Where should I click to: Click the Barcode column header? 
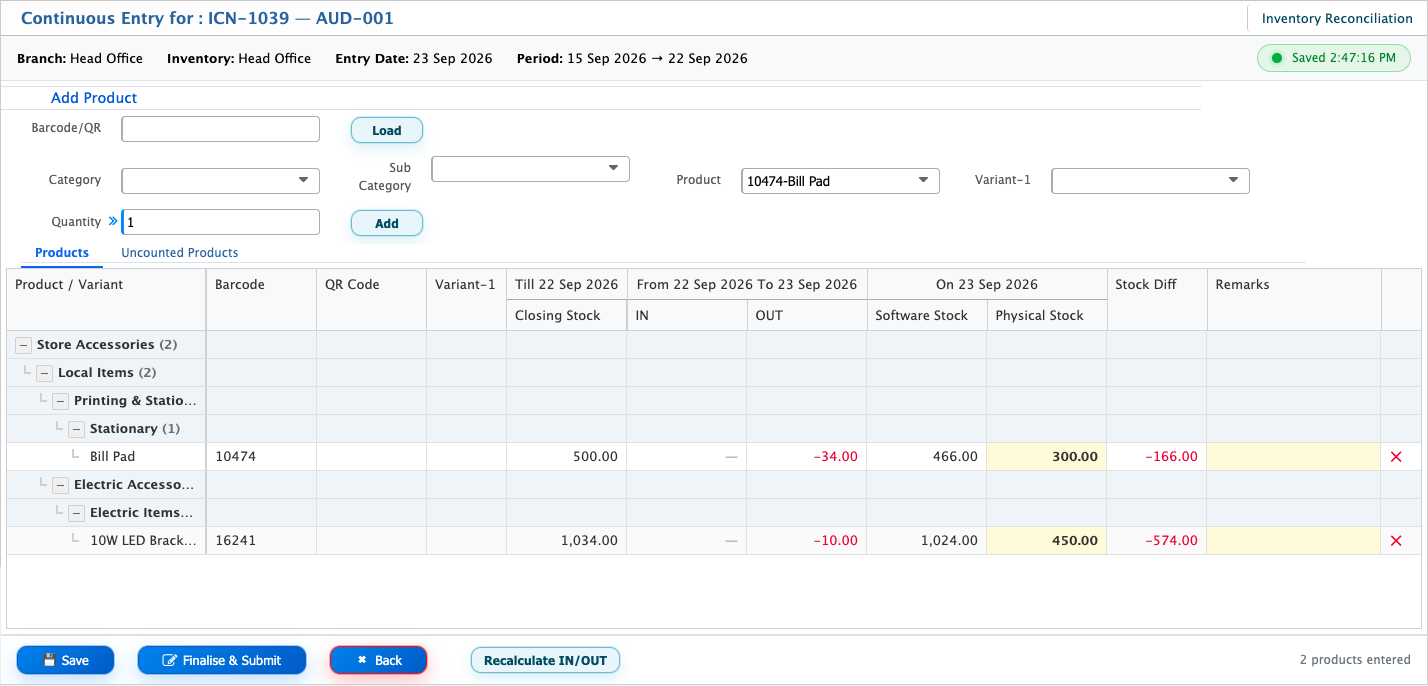261,300
